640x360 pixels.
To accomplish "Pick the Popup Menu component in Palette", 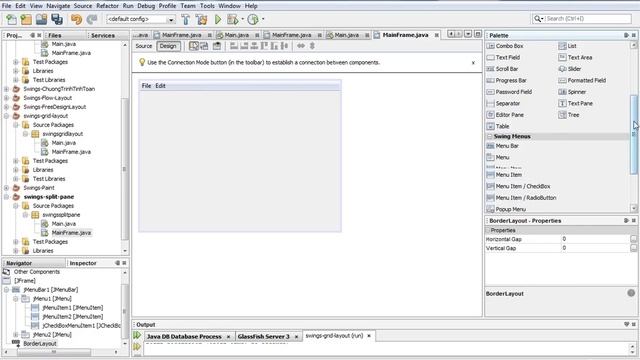I will (506, 209).
